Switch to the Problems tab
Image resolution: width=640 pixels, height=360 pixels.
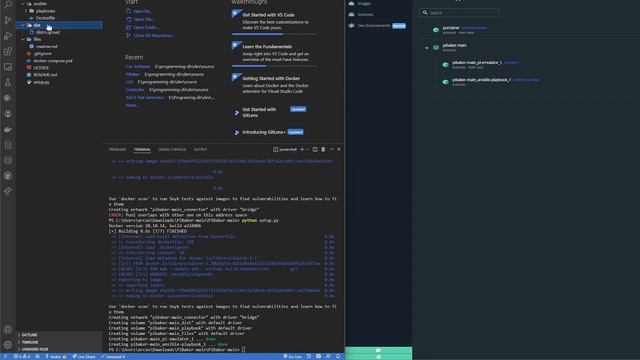coord(118,149)
